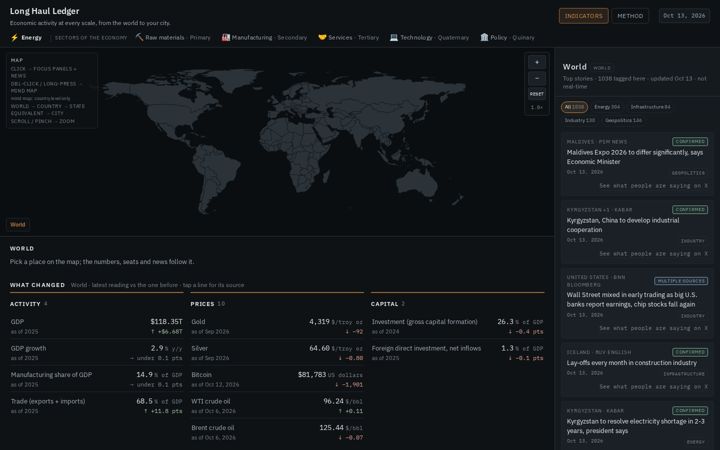Image resolution: width=720 pixels, height=450 pixels.
Task: Open the WTI crude oil row
Action: [277, 406]
